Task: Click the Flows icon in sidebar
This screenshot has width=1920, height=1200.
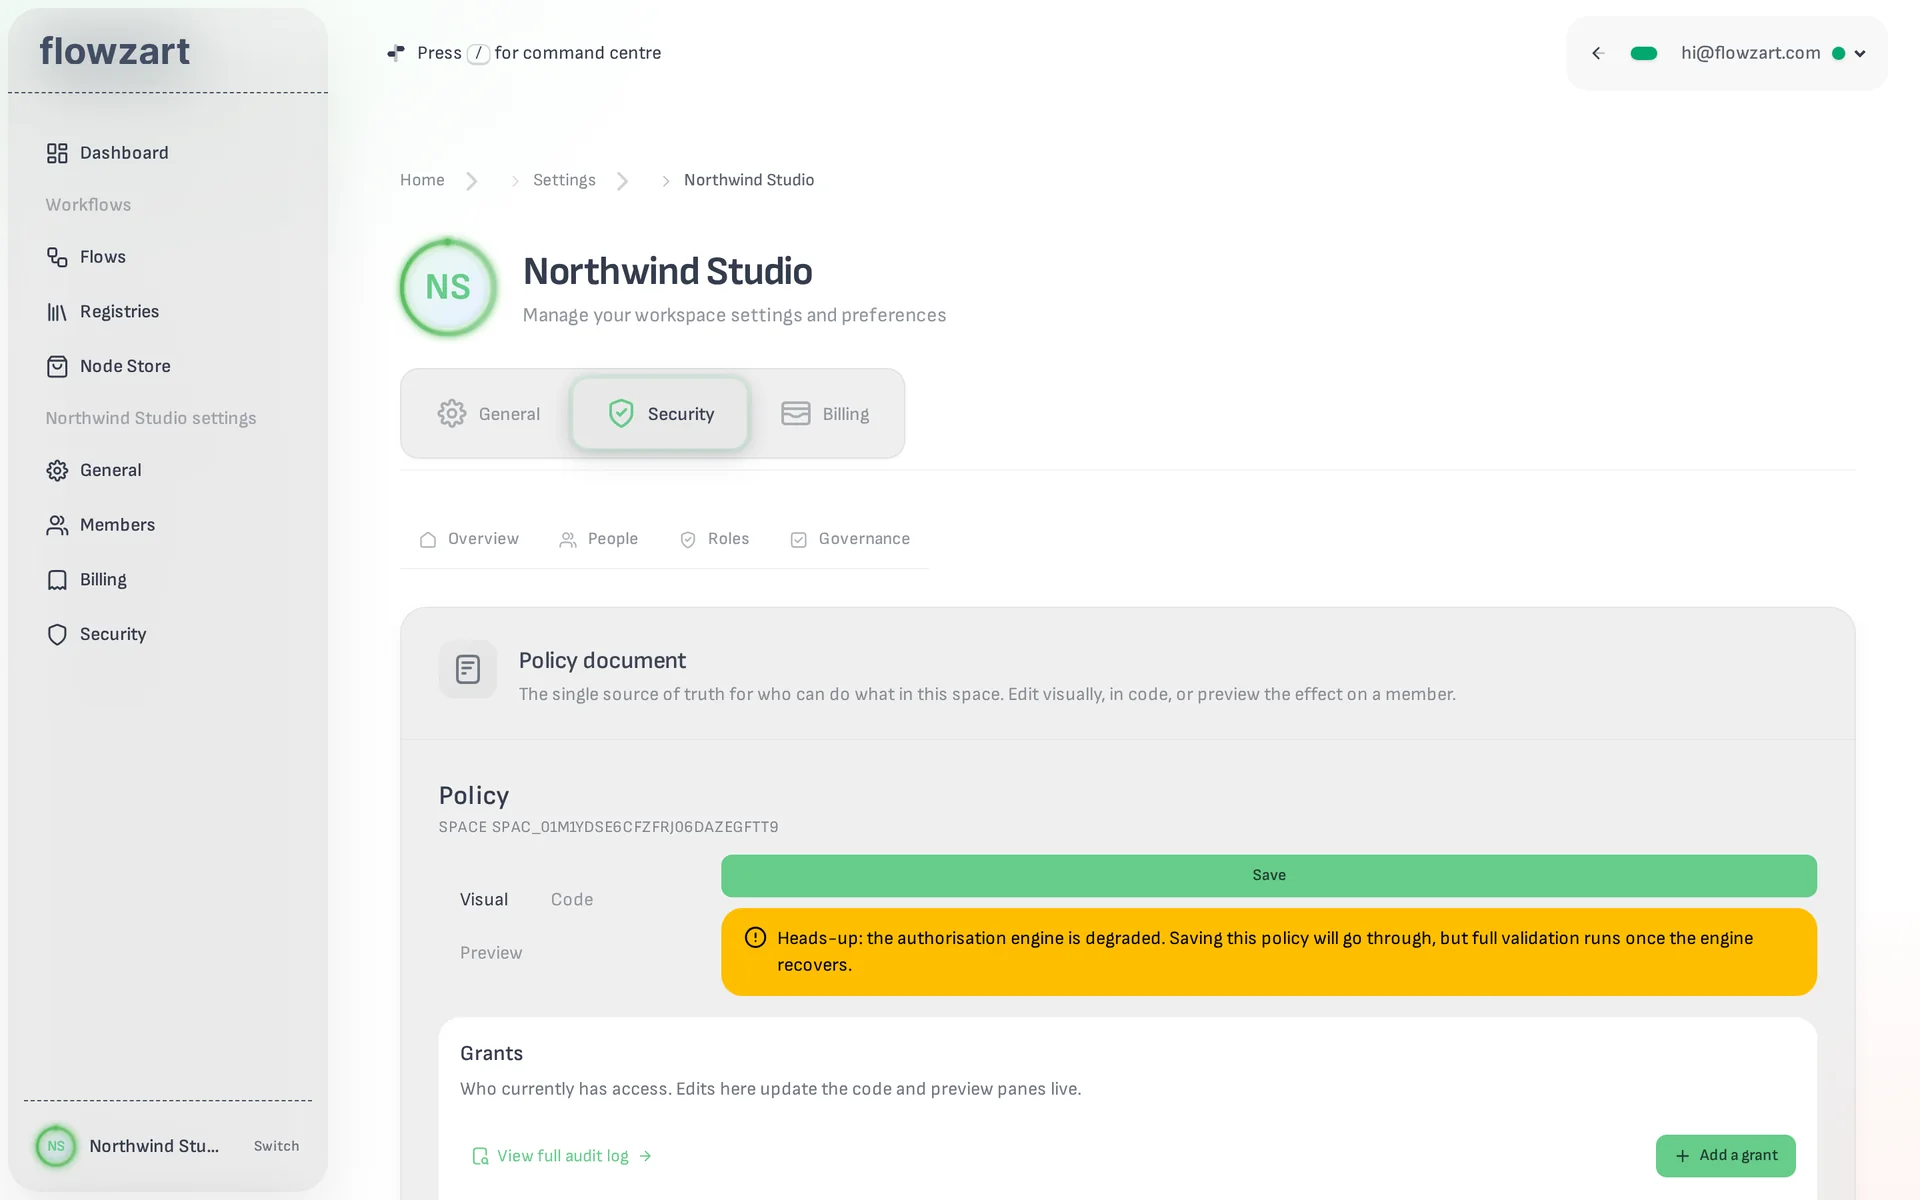Action: (x=57, y=257)
